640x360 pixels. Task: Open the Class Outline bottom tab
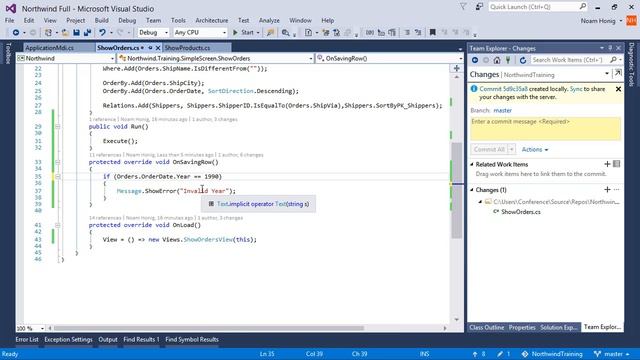point(487,327)
